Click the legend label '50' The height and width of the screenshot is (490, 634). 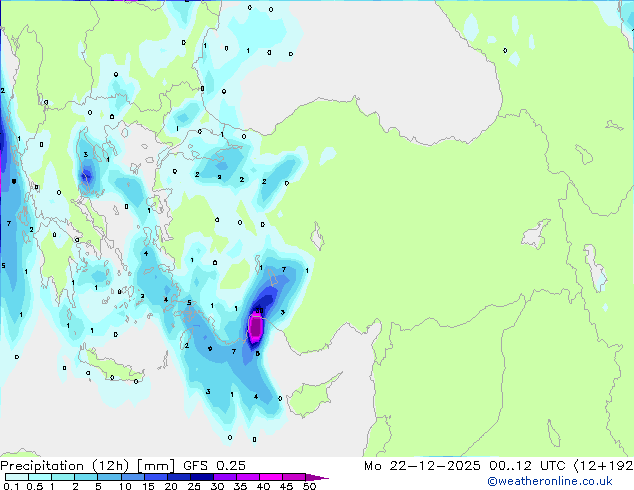310,486
